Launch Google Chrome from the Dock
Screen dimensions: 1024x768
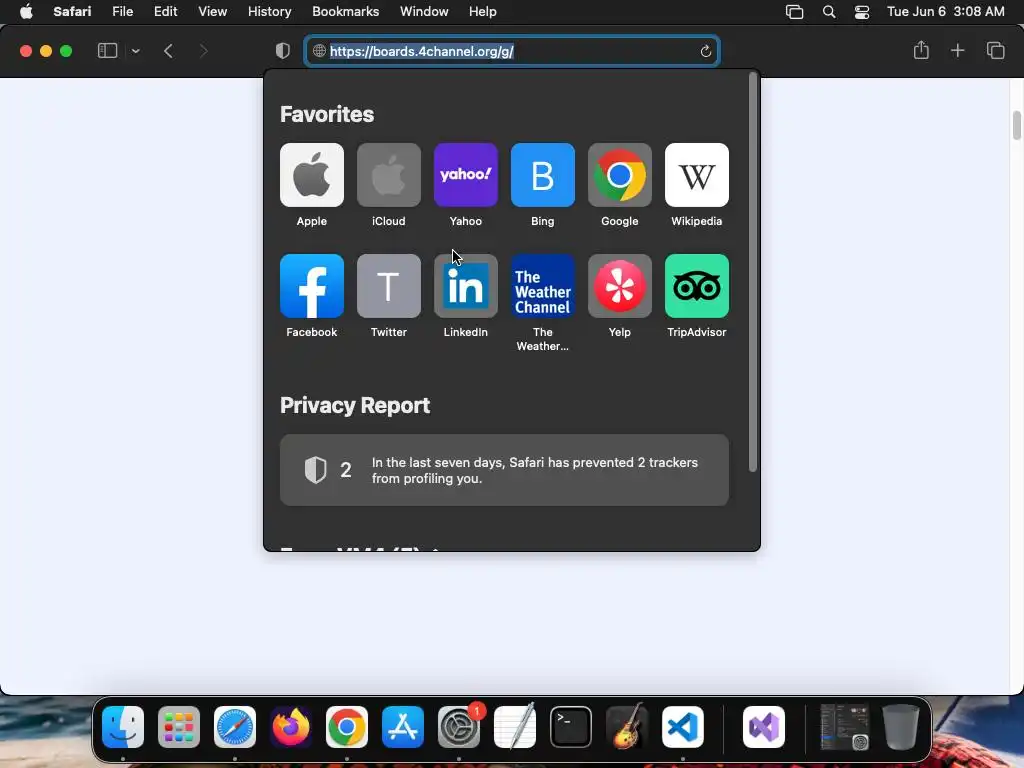347,727
